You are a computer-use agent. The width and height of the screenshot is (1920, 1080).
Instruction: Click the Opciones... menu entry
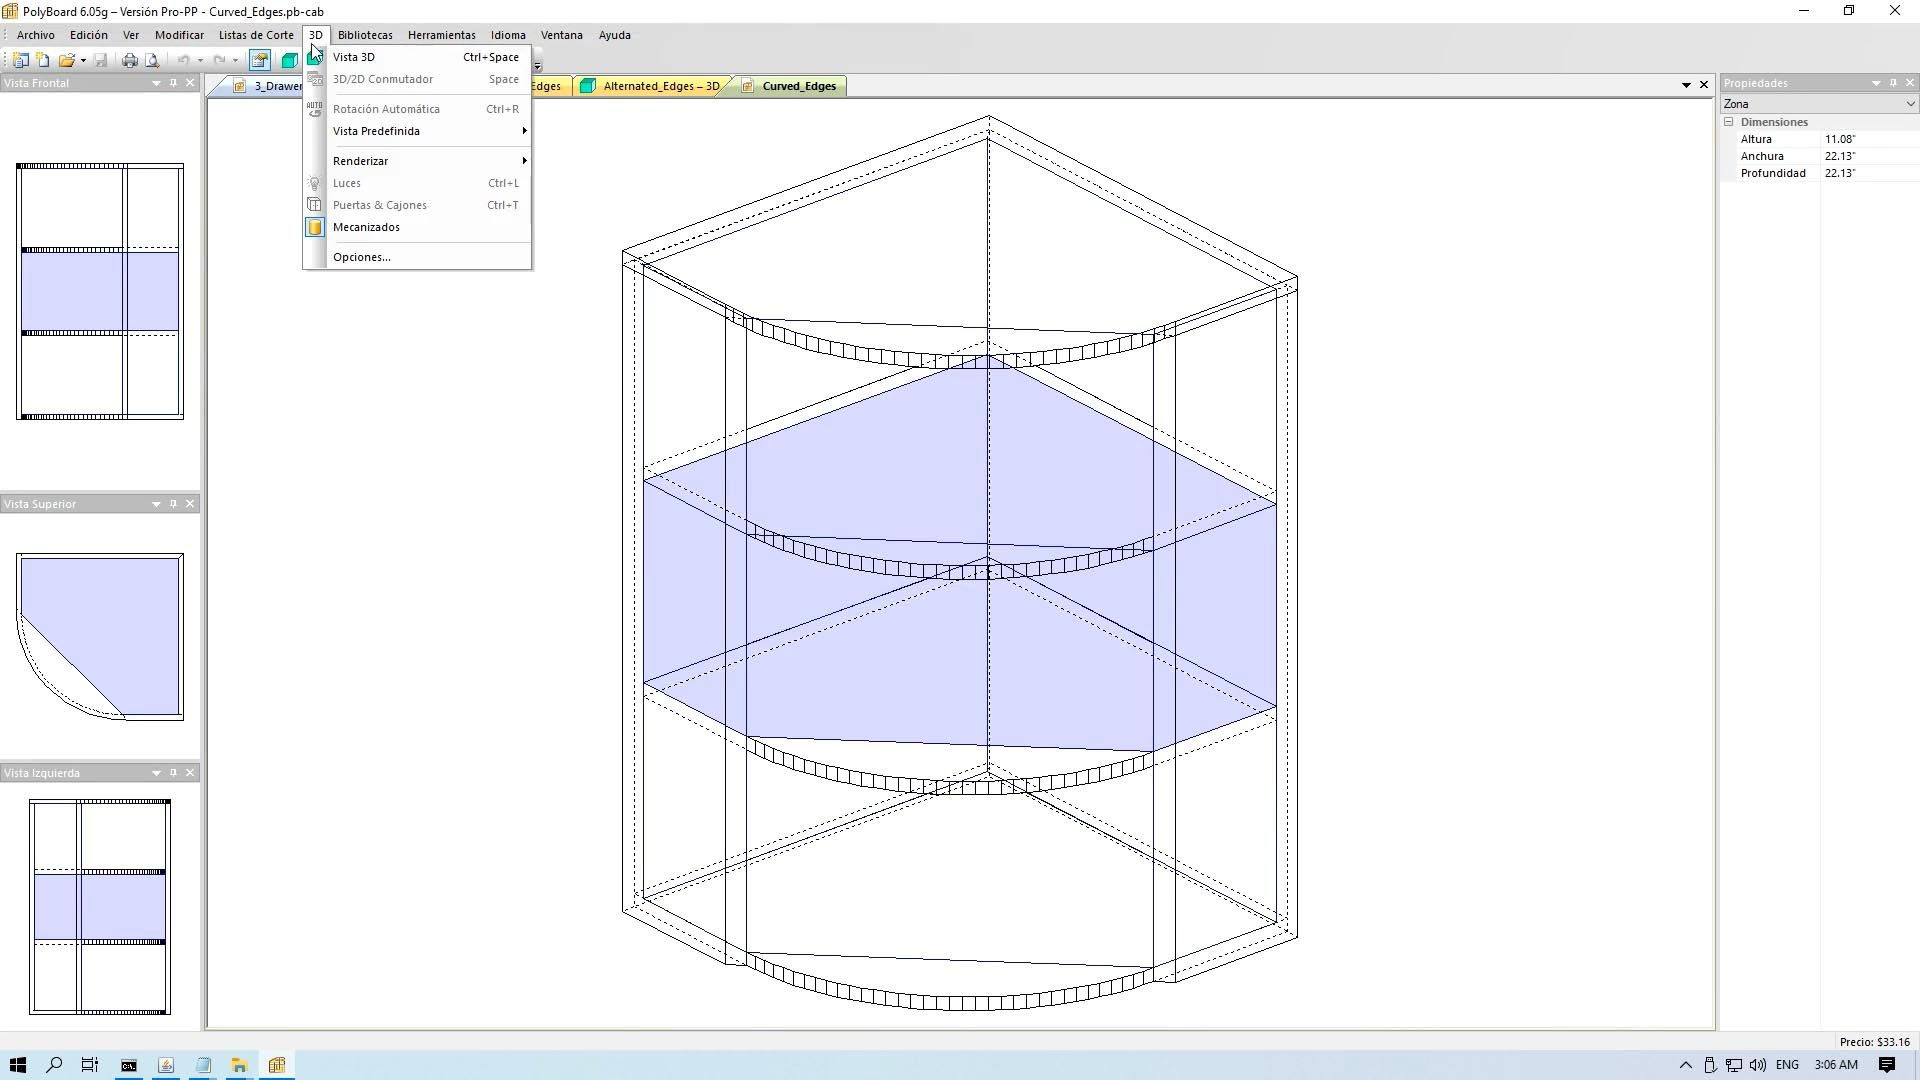click(362, 257)
